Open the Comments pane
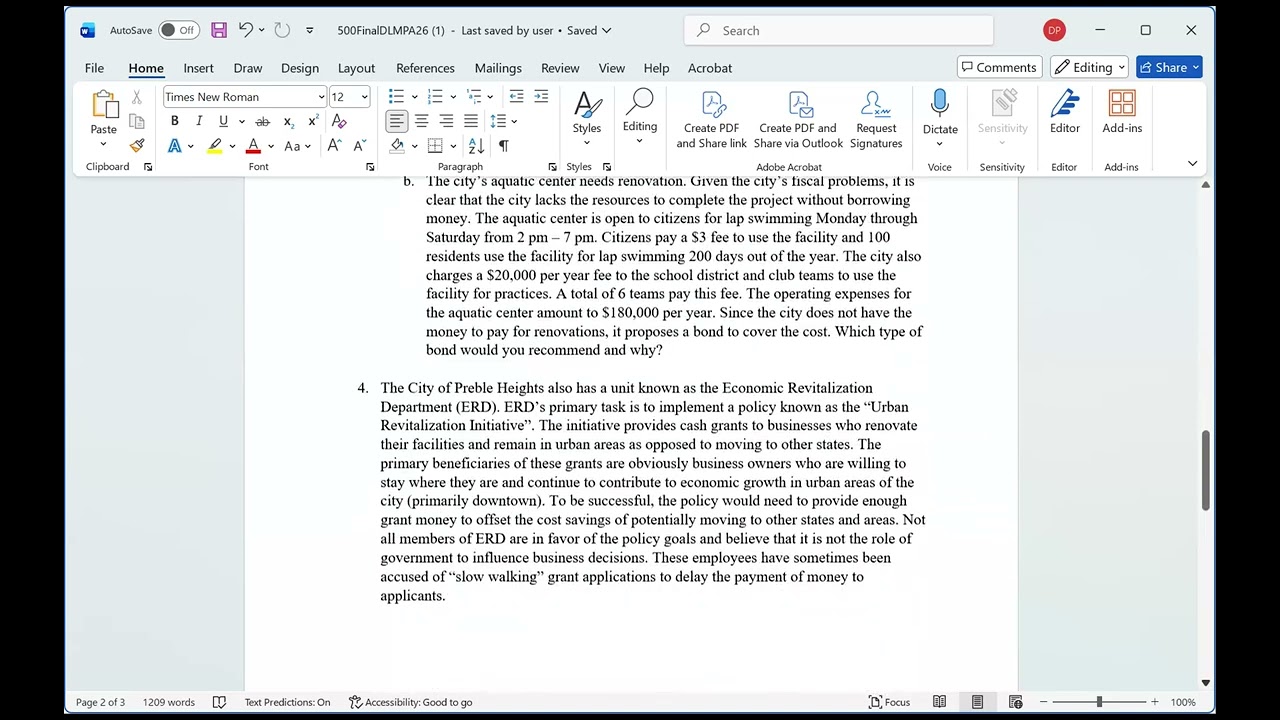Image resolution: width=1280 pixels, height=720 pixels. coord(999,67)
